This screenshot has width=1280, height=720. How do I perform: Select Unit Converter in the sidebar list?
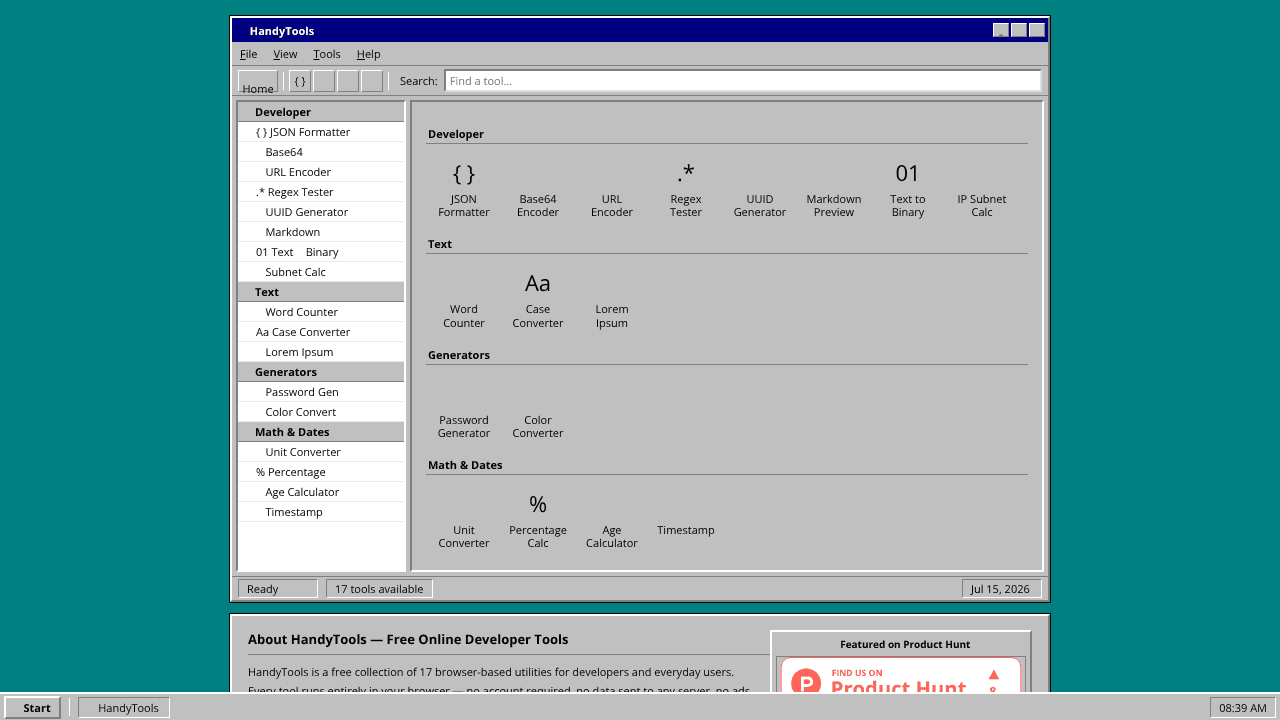point(321,452)
